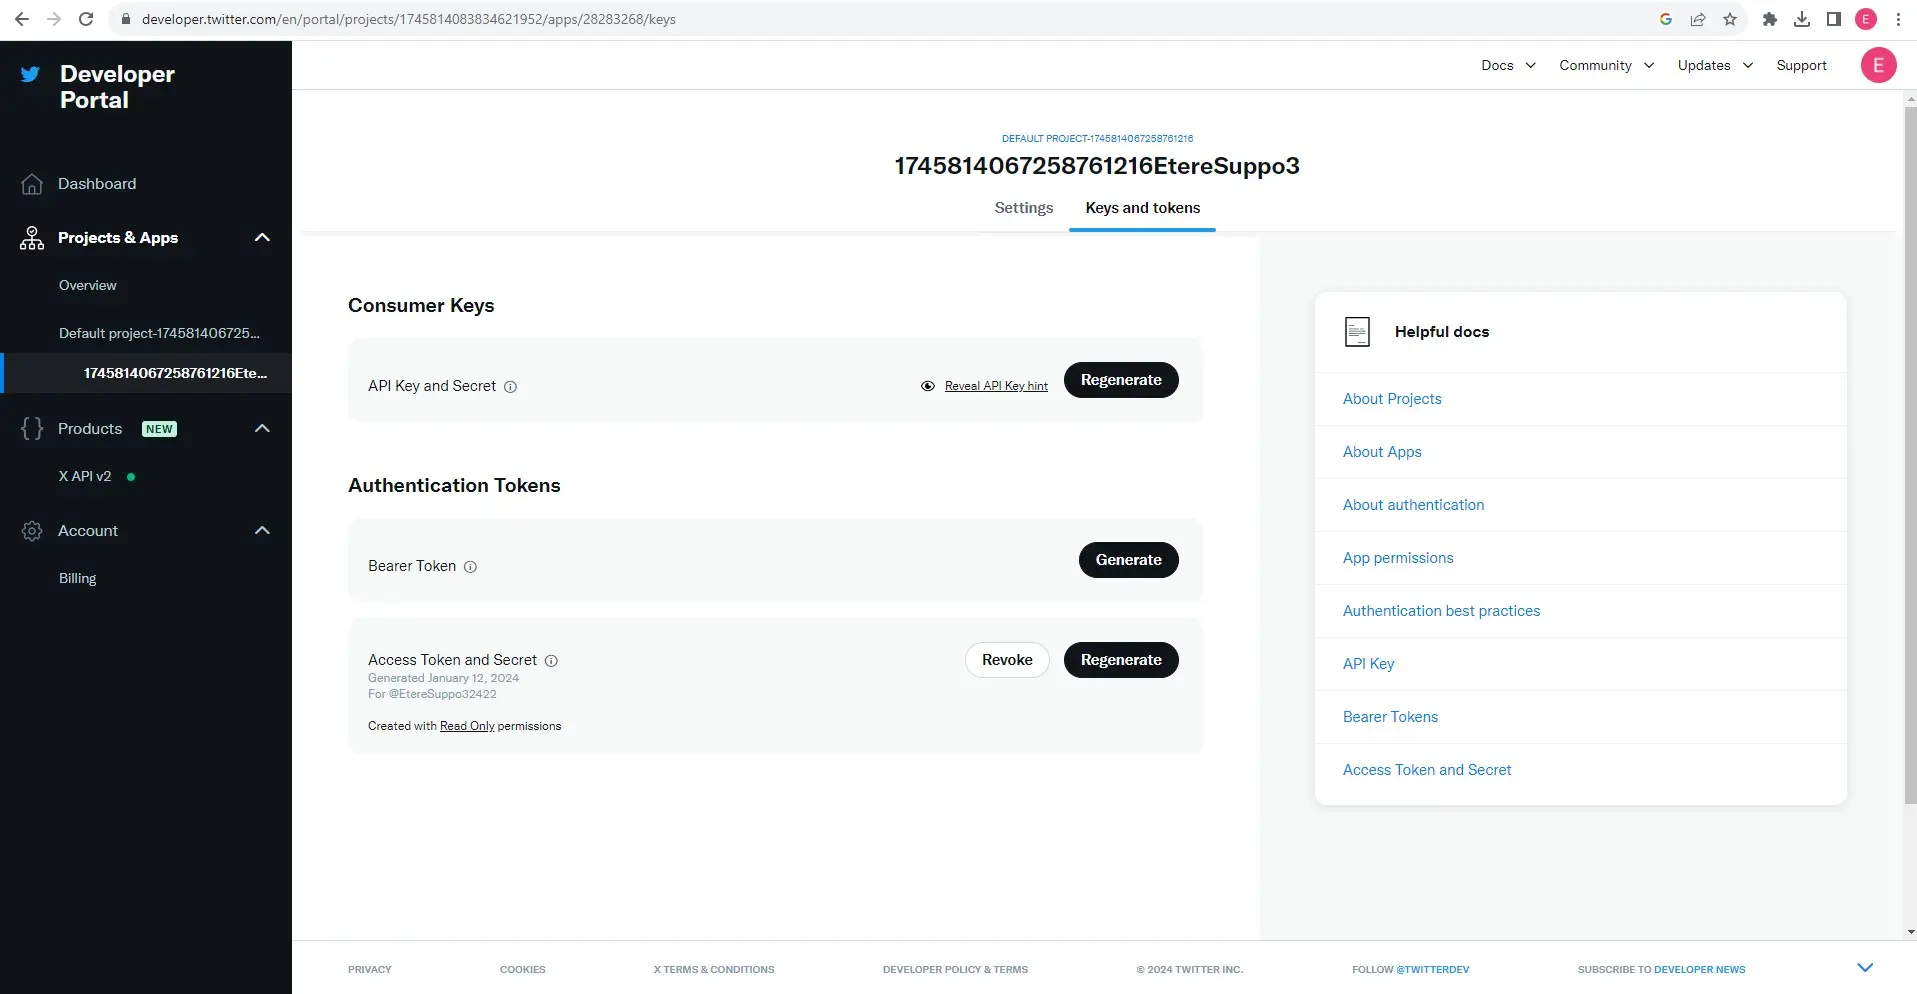Collapse the Projects & Apps section

pos(262,238)
